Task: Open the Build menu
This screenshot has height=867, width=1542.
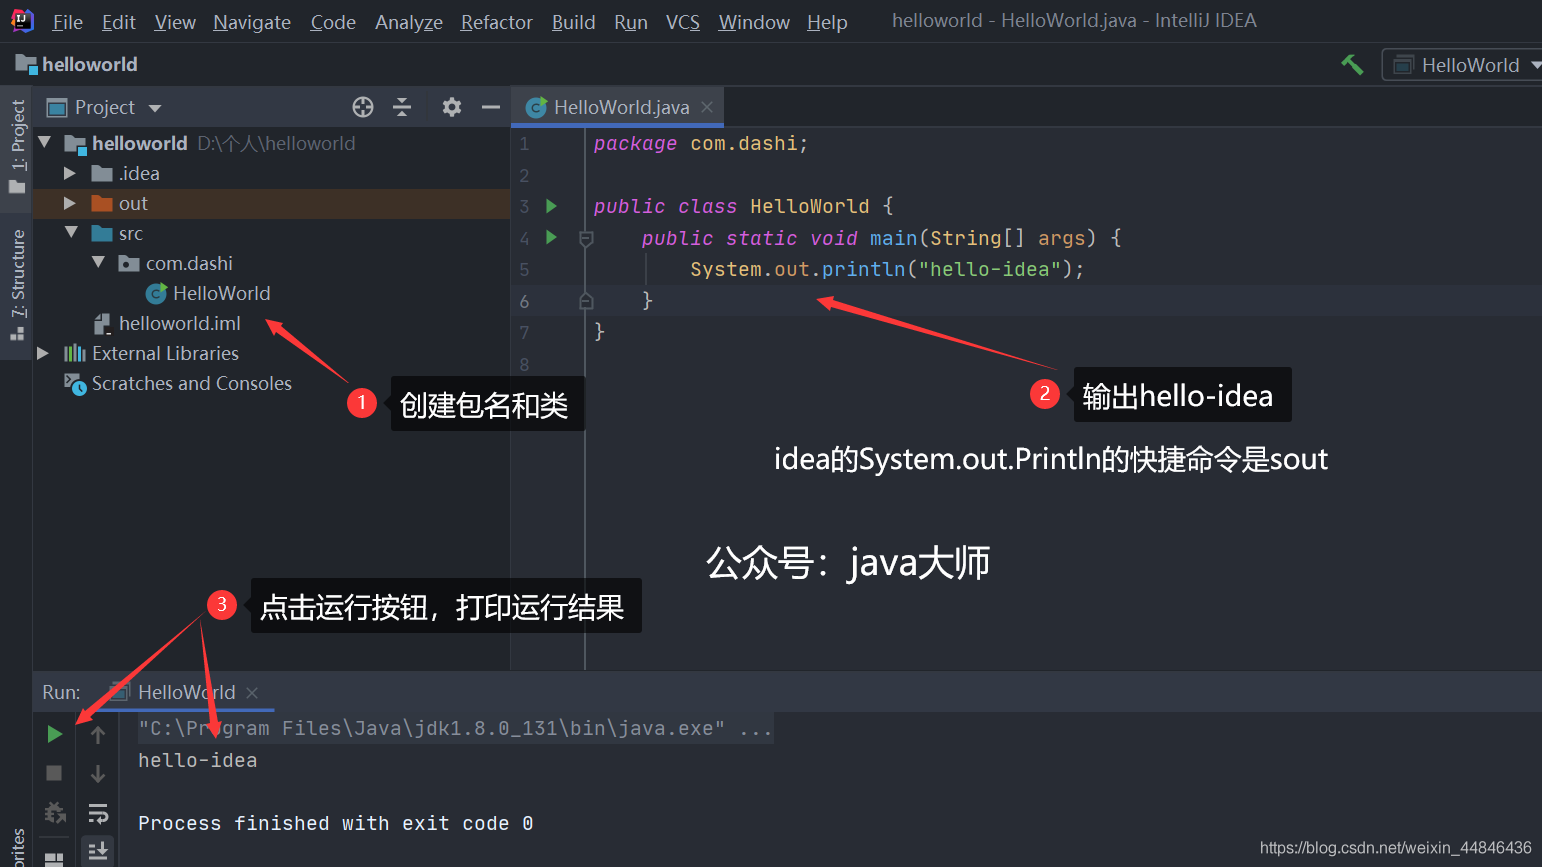Action: 573,22
